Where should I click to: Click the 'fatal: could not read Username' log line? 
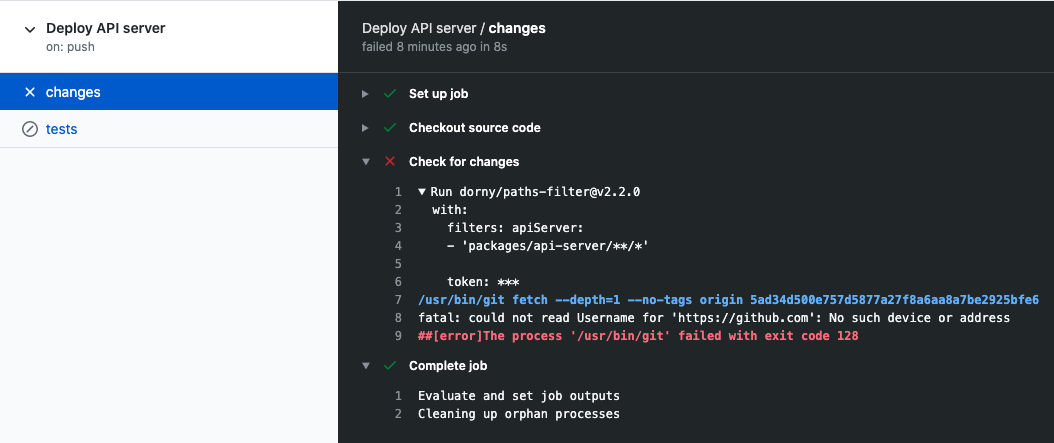click(x=714, y=317)
